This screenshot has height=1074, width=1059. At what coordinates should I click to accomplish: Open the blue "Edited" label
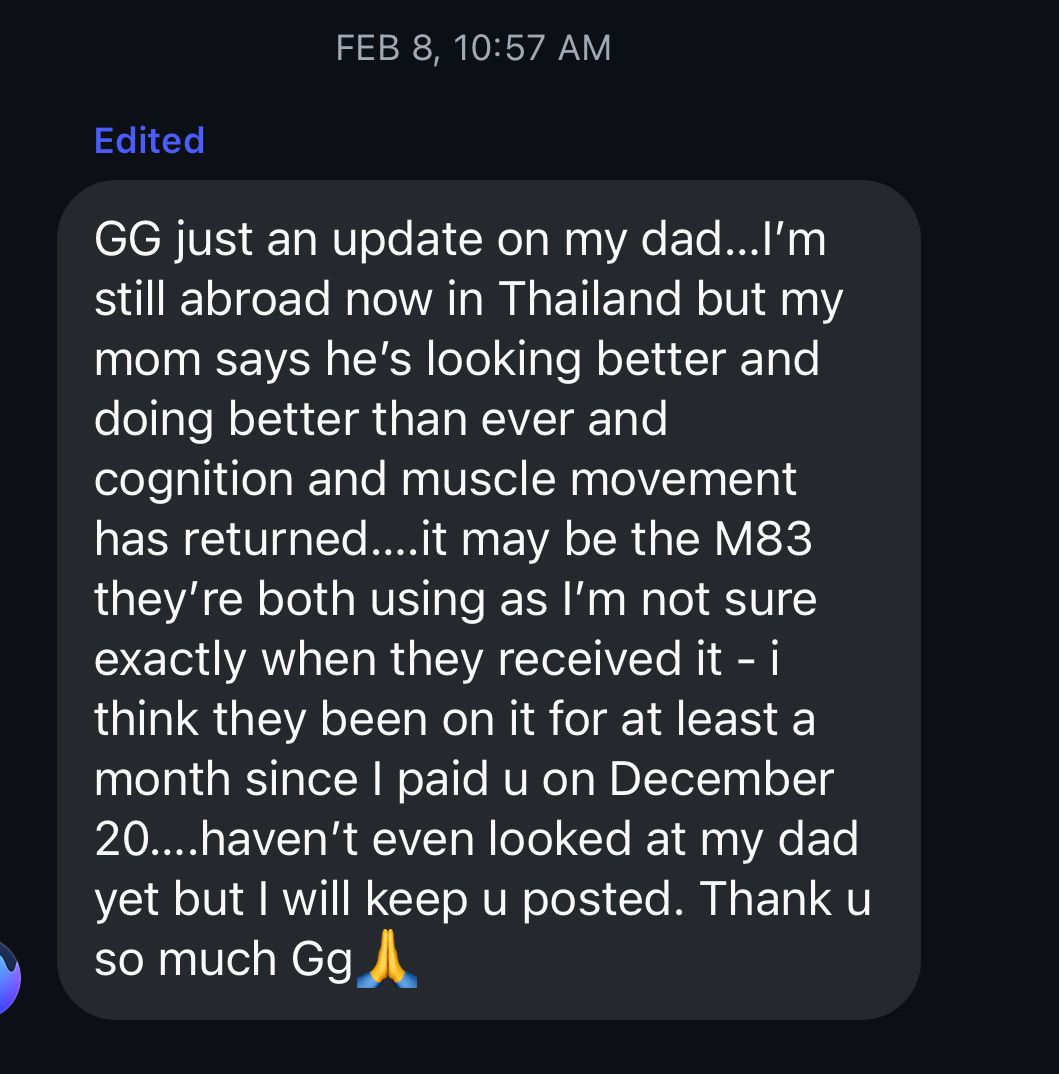[149, 140]
